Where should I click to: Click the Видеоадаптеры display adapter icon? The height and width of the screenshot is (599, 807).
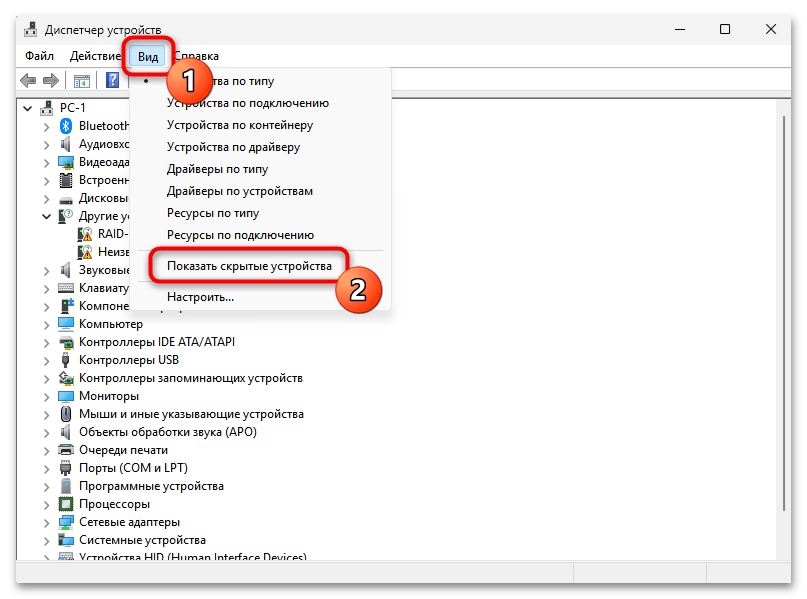[x=66, y=162]
